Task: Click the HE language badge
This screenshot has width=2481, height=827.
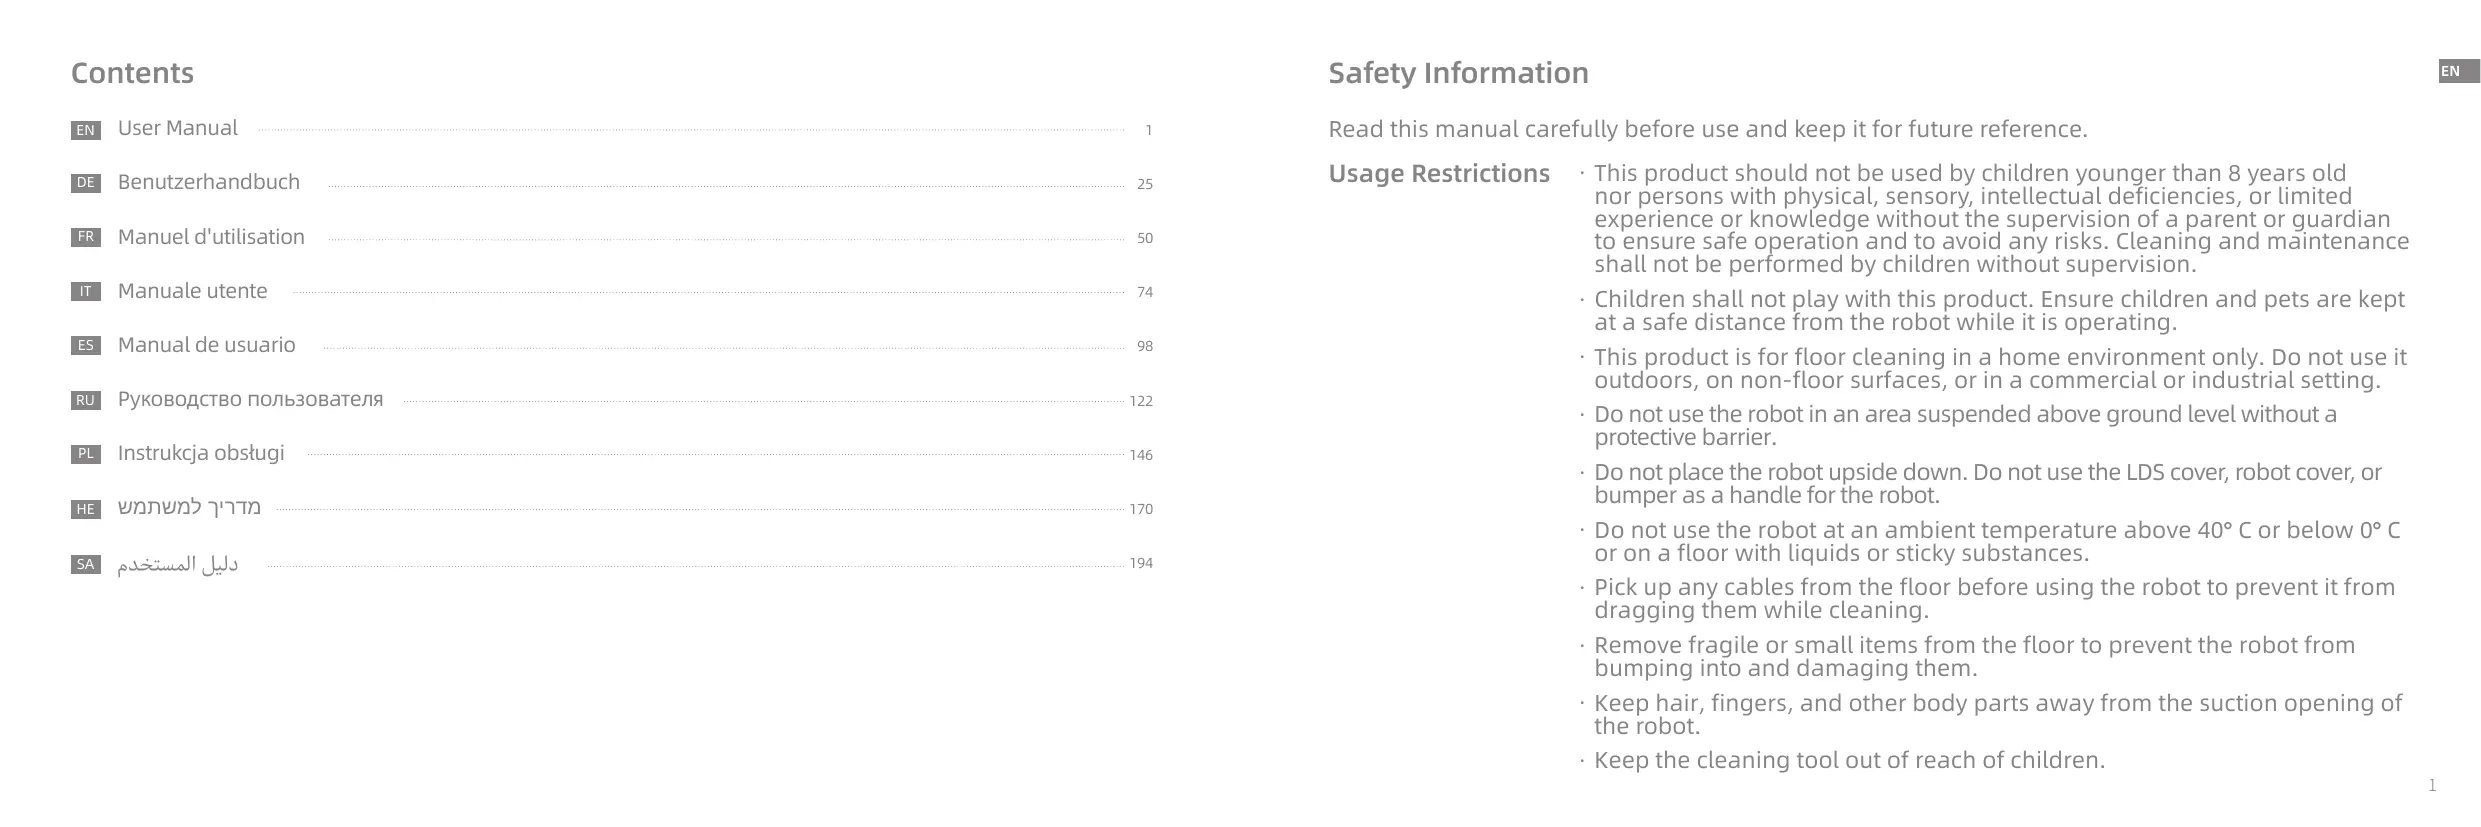Action: click(86, 509)
